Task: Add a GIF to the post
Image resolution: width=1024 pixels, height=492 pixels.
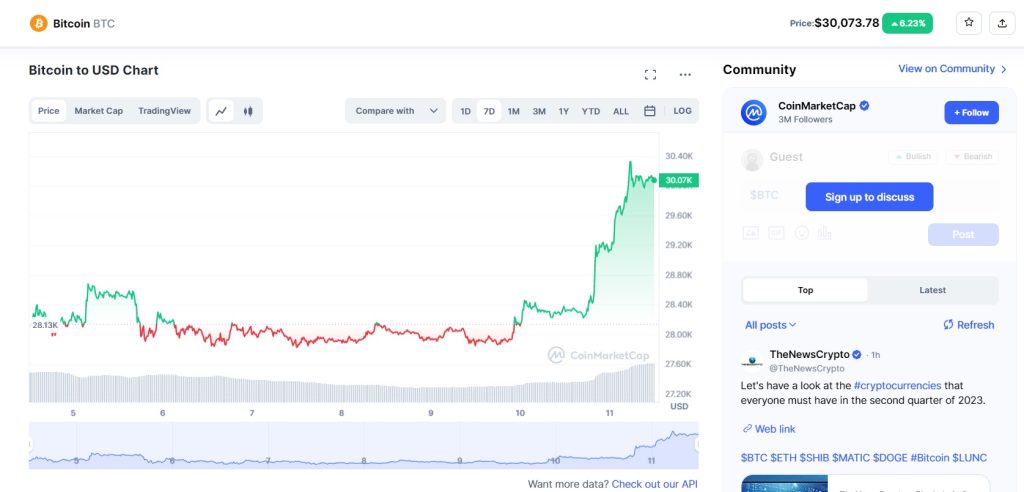Action: (x=776, y=233)
